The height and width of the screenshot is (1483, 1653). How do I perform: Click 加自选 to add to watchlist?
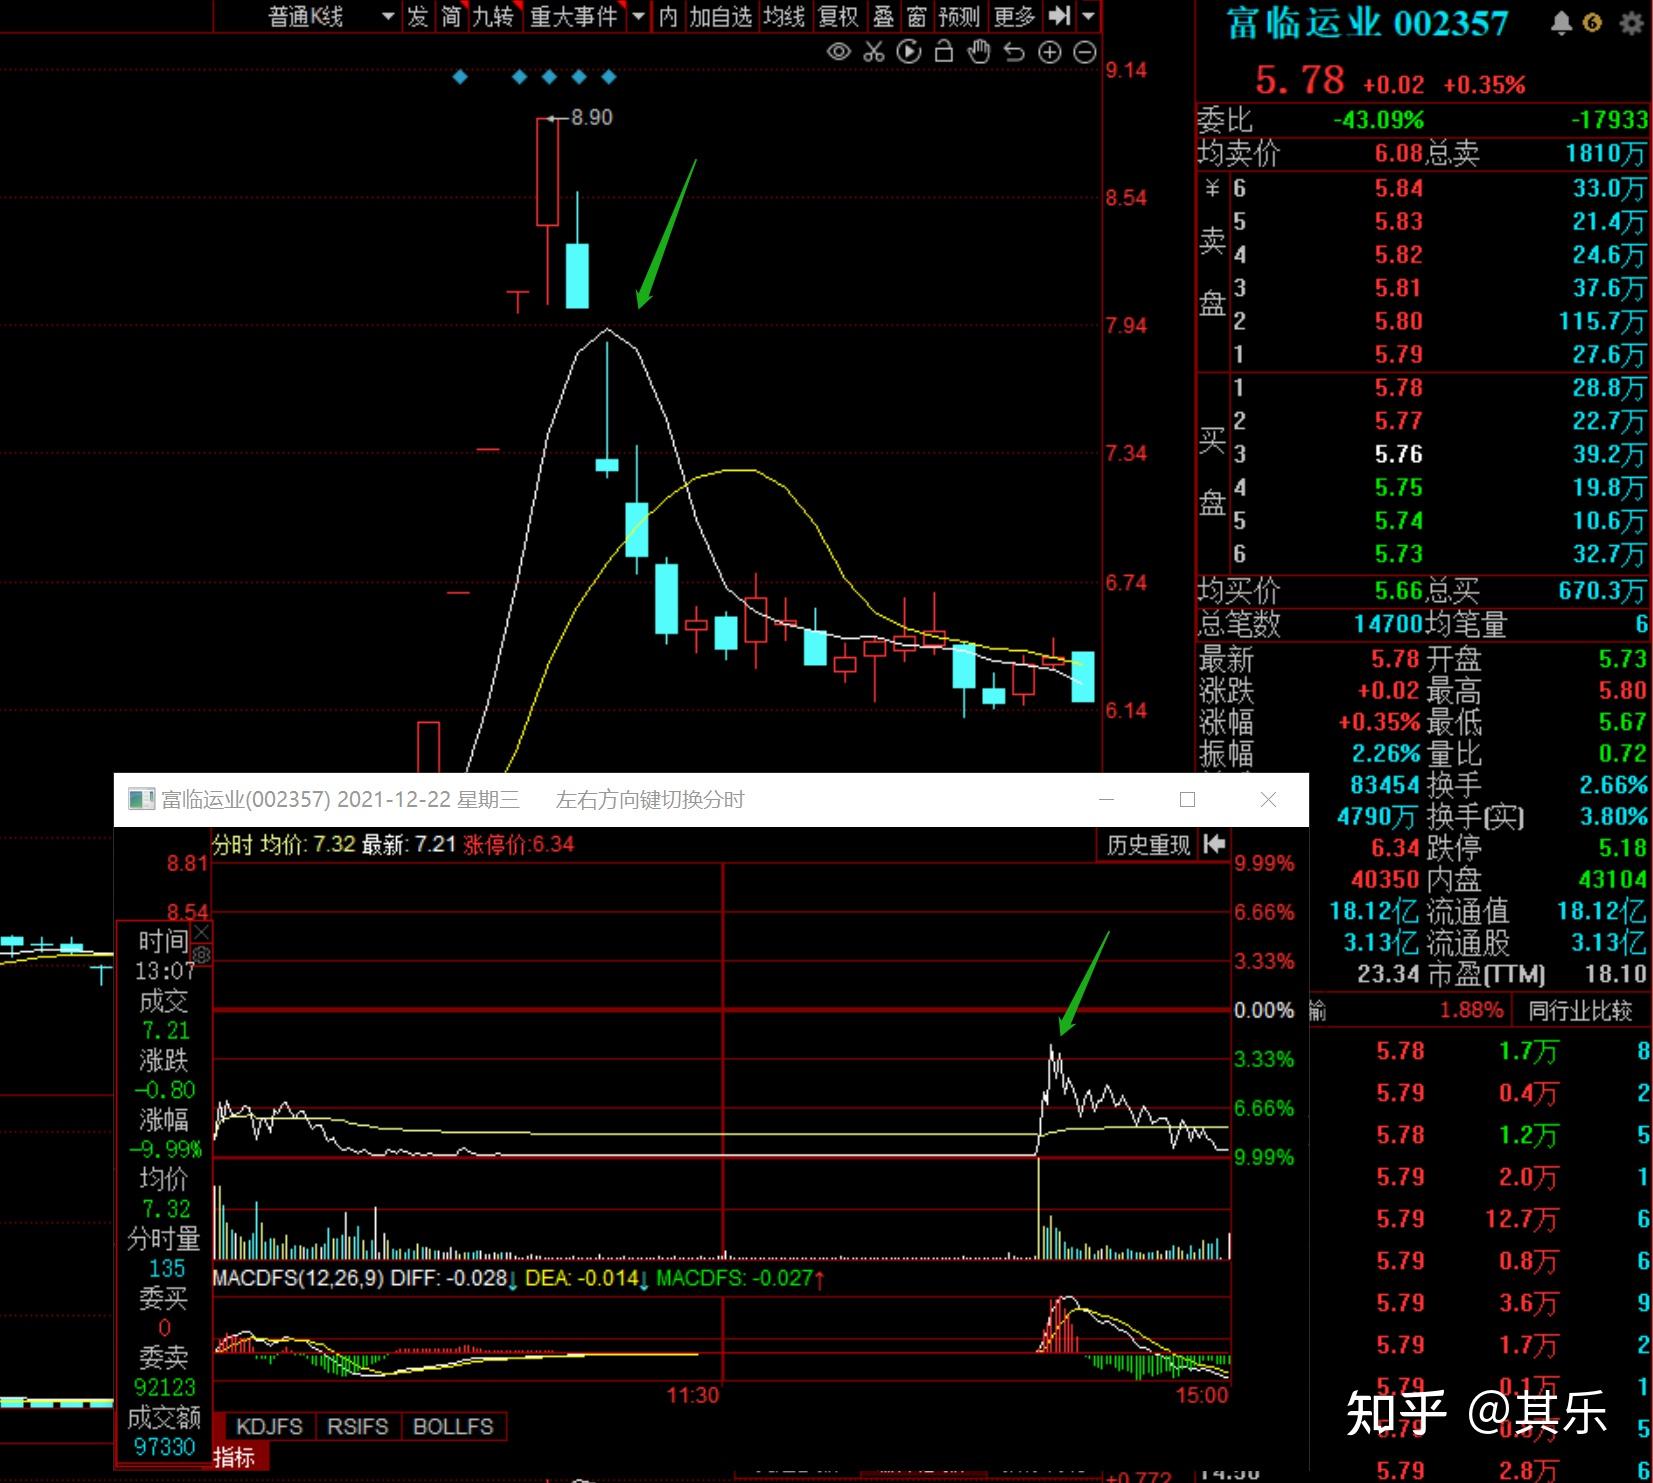(721, 16)
